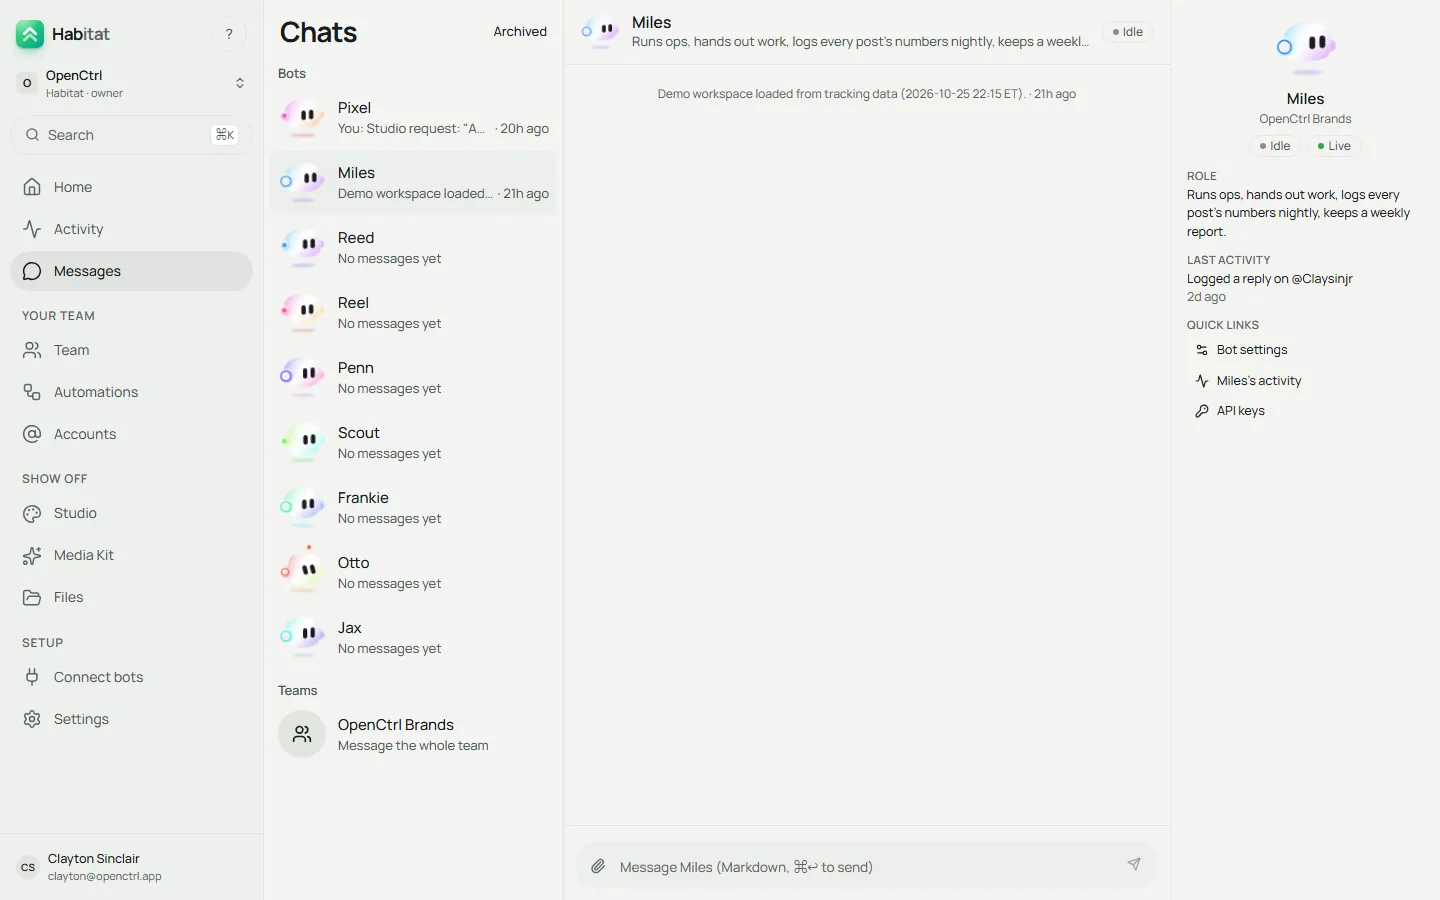Open Settings from sidebar

pyautogui.click(x=132, y=719)
